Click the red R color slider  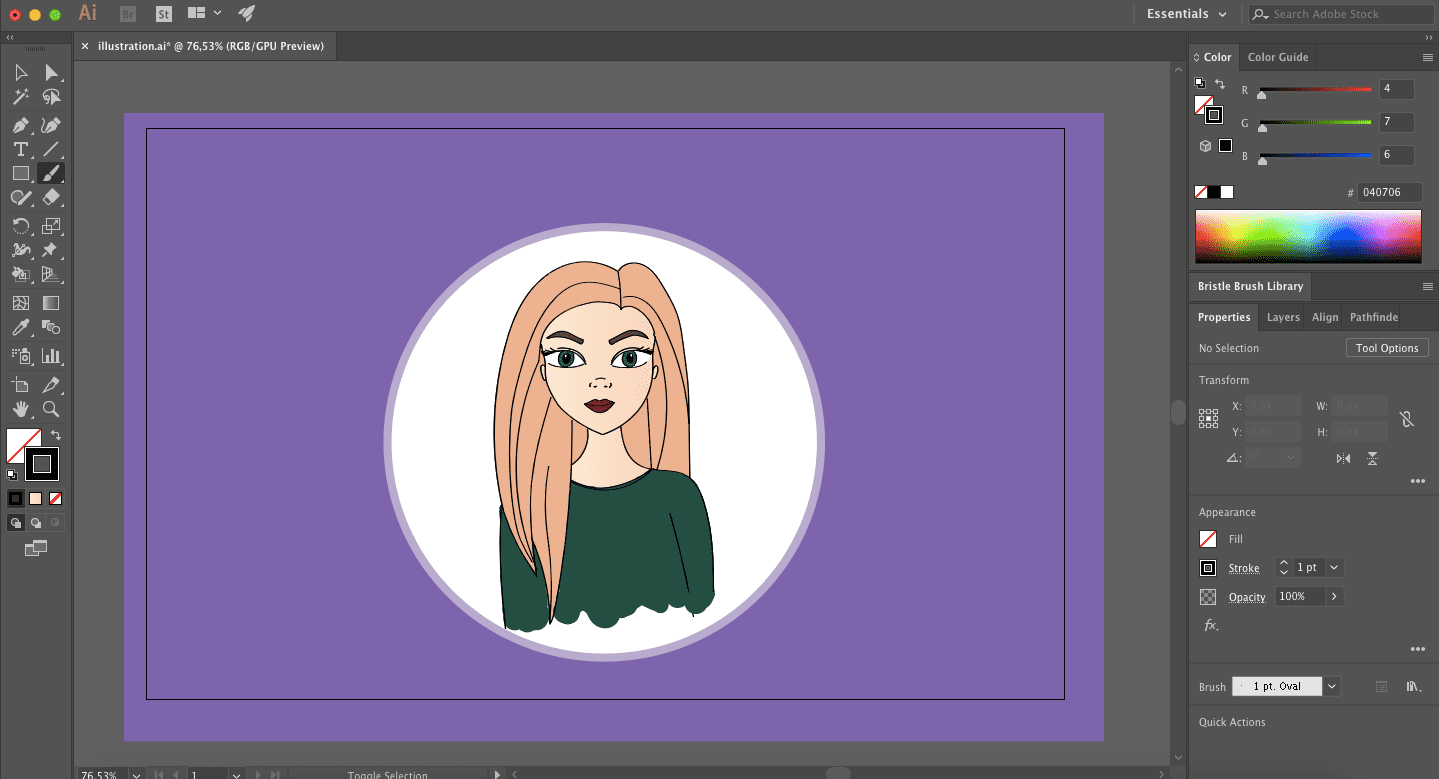point(1315,90)
